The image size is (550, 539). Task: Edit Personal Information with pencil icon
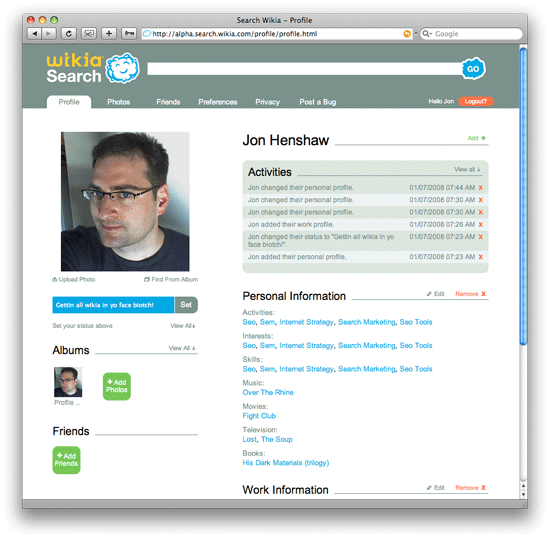point(435,294)
